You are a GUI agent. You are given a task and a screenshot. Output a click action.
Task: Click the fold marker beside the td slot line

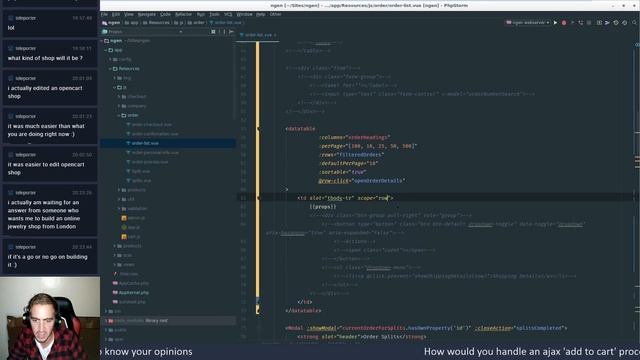[258, 198]
